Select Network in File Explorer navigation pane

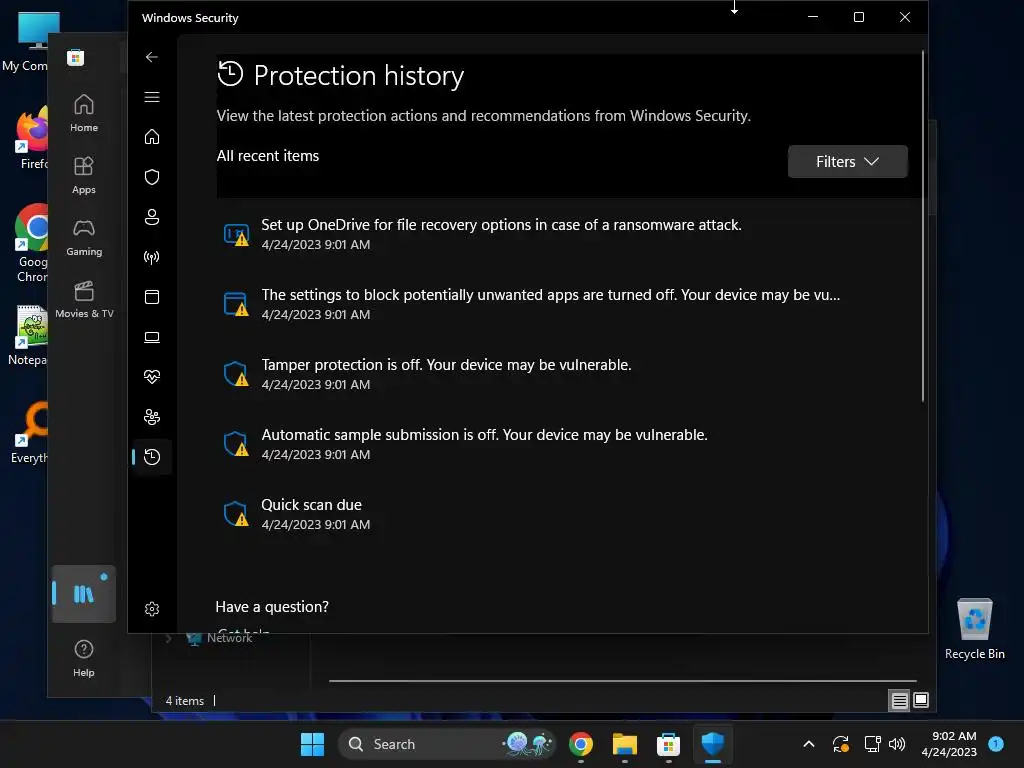(x=229, y=638)
